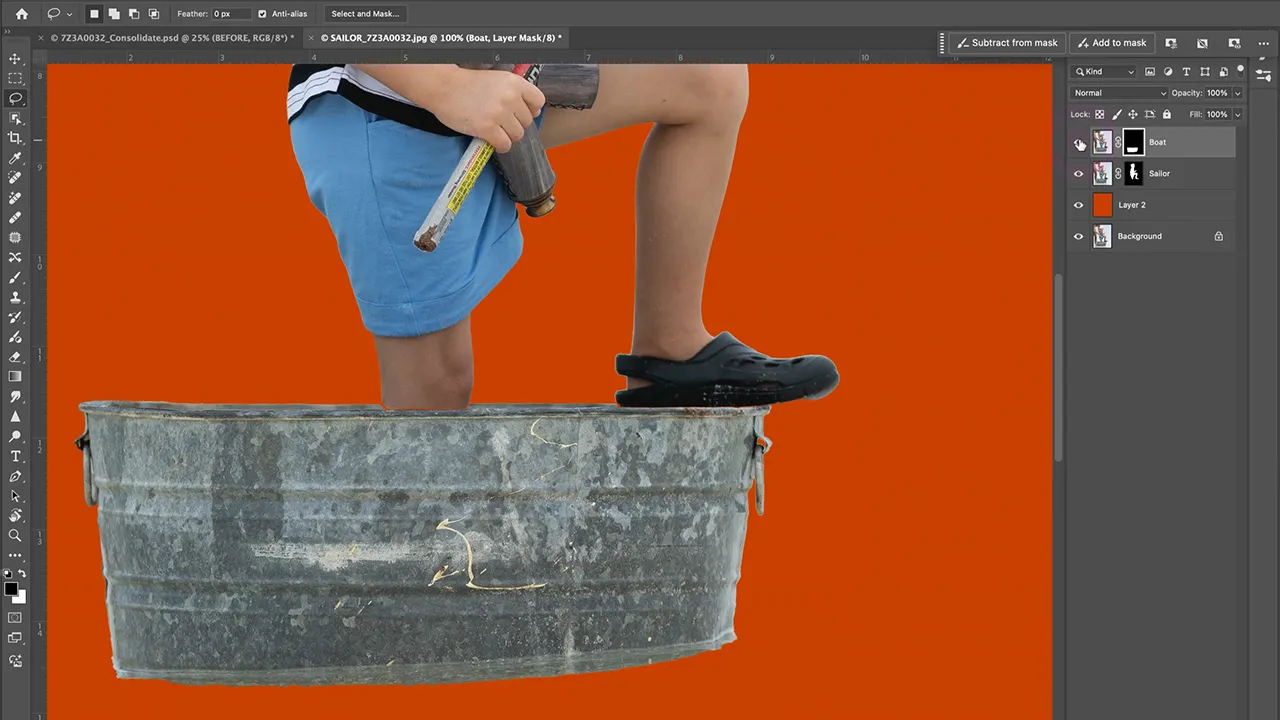Select the Dodge tool
This screenshot has width=1280, height=720.
(15, 436)
